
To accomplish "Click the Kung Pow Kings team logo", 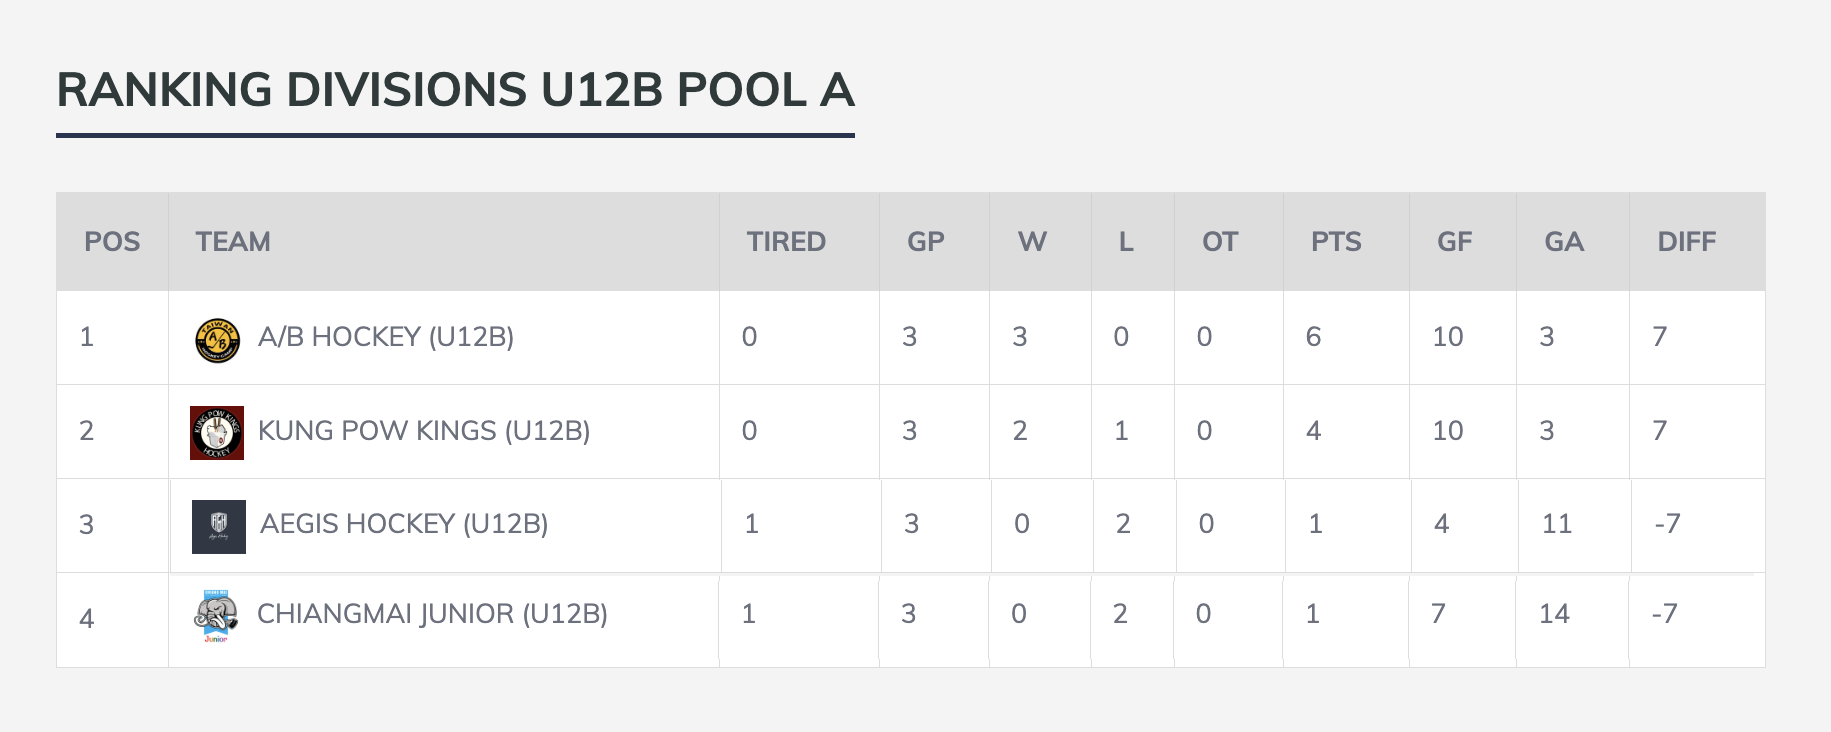I will (x=217, y=433).
